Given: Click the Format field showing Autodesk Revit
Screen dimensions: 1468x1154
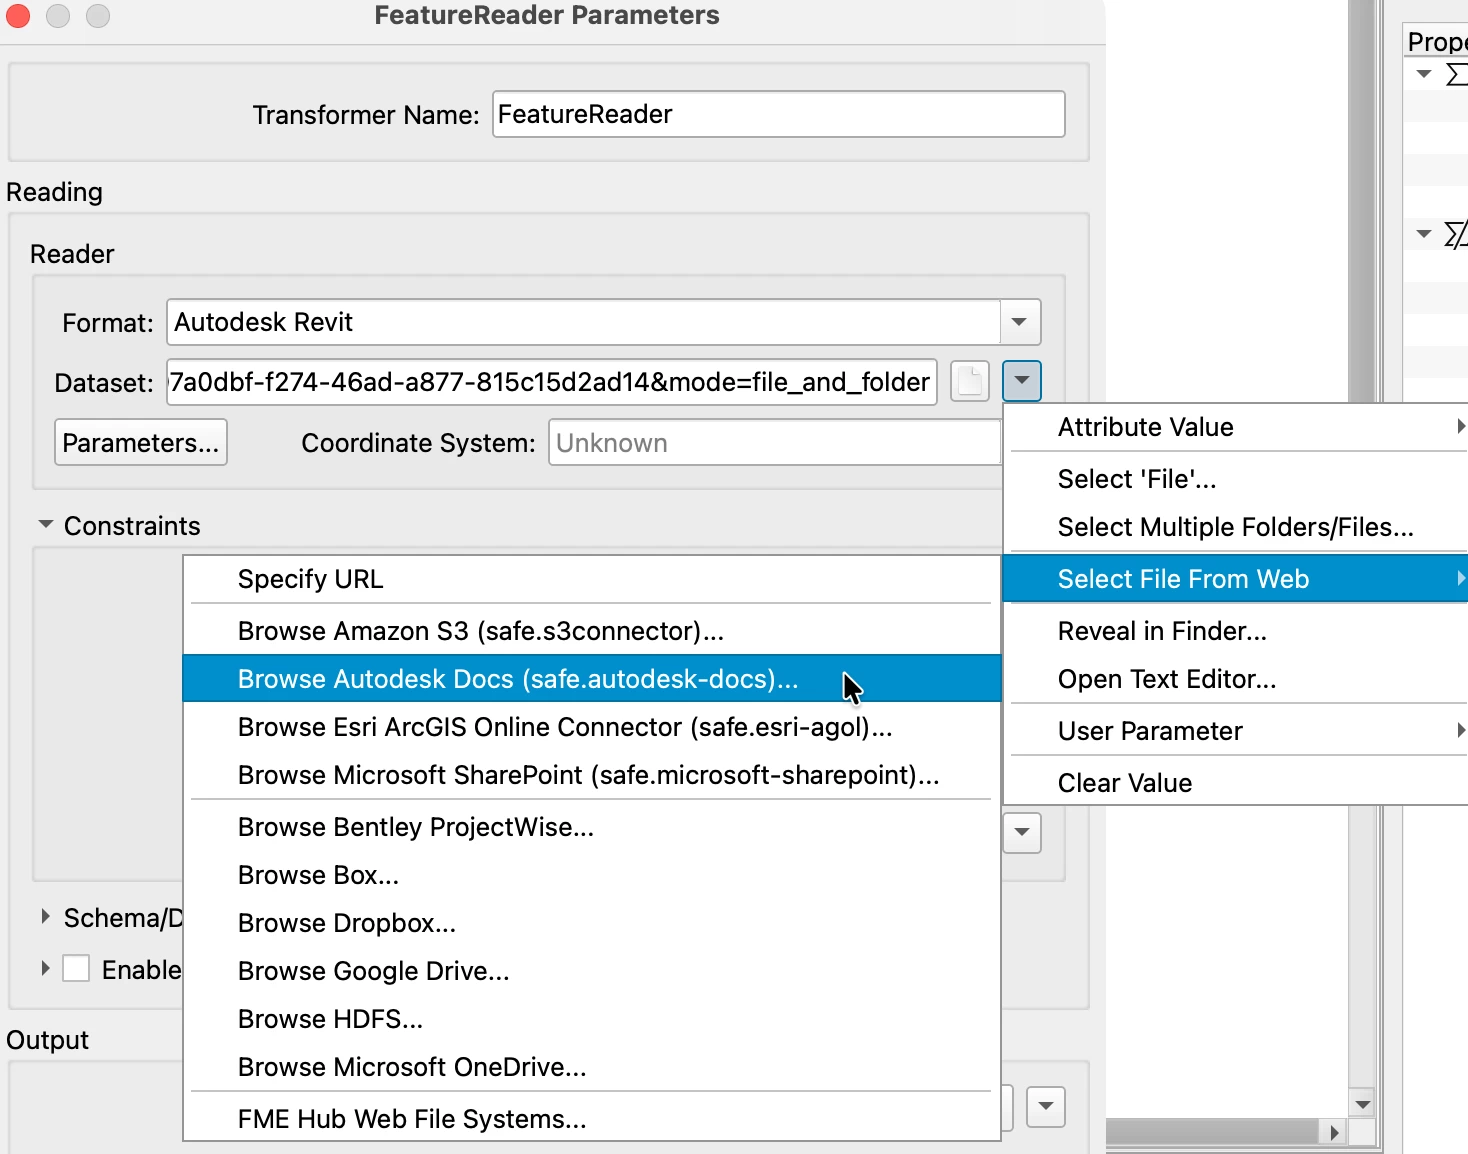Looking at the screenshot, I should (583, 322).
